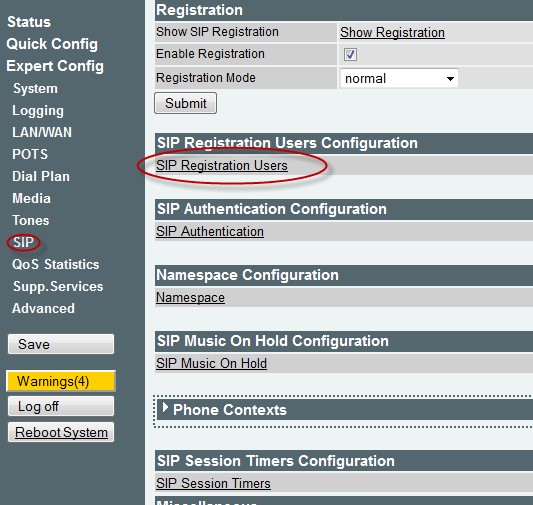533x505 pixels.
Task: Open SIP Registration Users link
Action: click(222, 166)
